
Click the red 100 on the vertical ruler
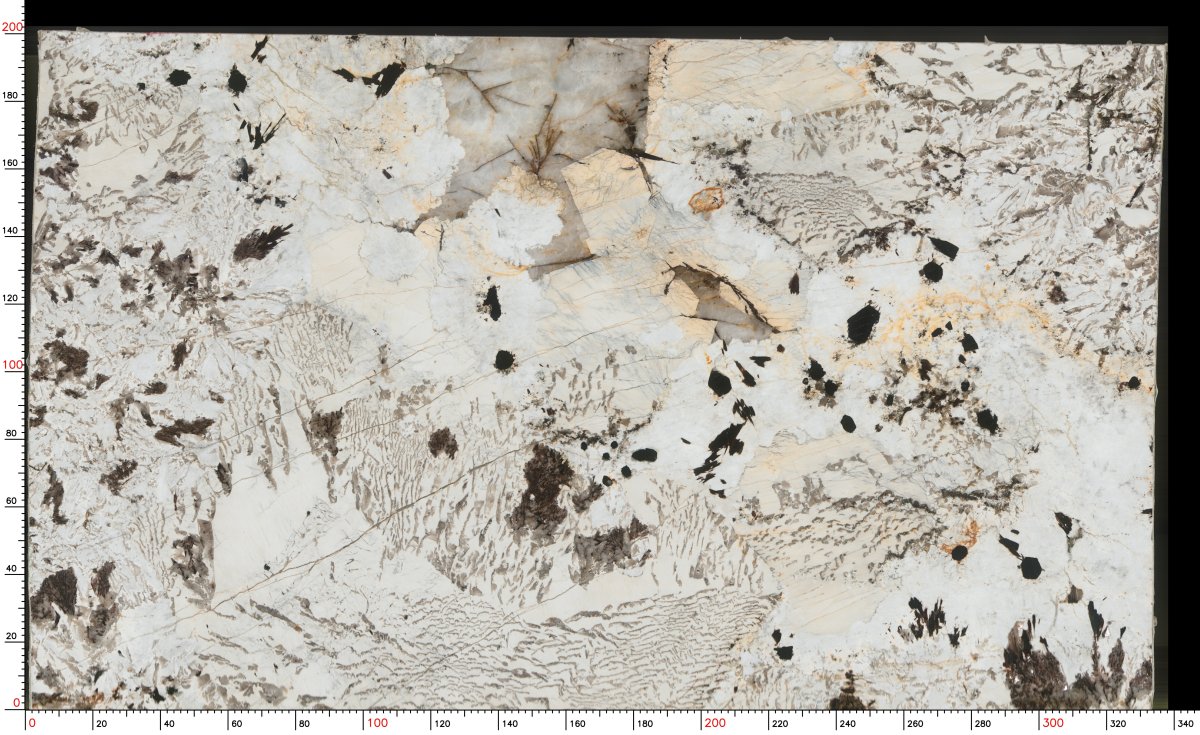[x=13, y=365]
